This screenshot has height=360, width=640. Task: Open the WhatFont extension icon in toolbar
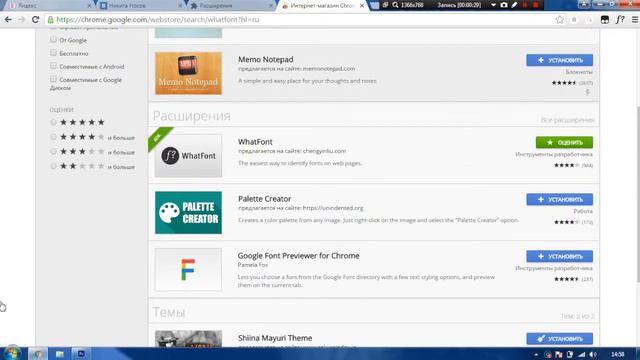[x=620, y=20]
